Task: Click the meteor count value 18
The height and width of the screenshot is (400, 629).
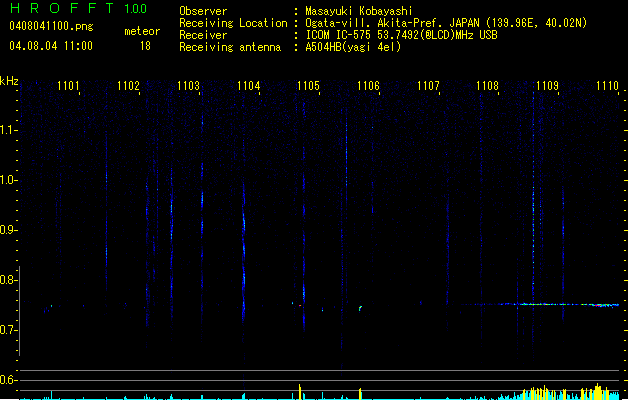Action: [x=145, y=46]
